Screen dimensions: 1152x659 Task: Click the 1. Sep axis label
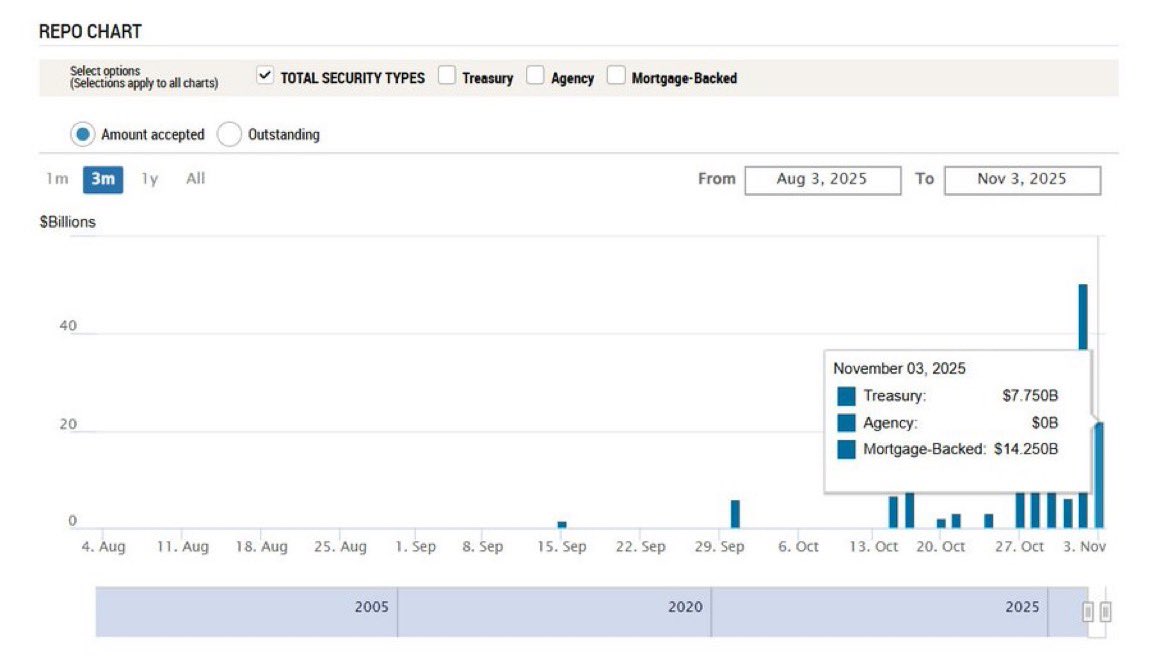point(416,547)
